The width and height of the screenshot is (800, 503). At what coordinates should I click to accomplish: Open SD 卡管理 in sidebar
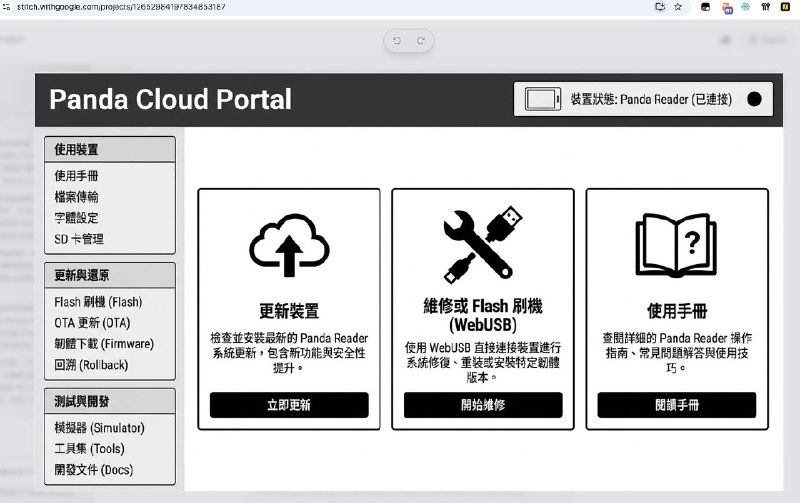pos(79,239)
